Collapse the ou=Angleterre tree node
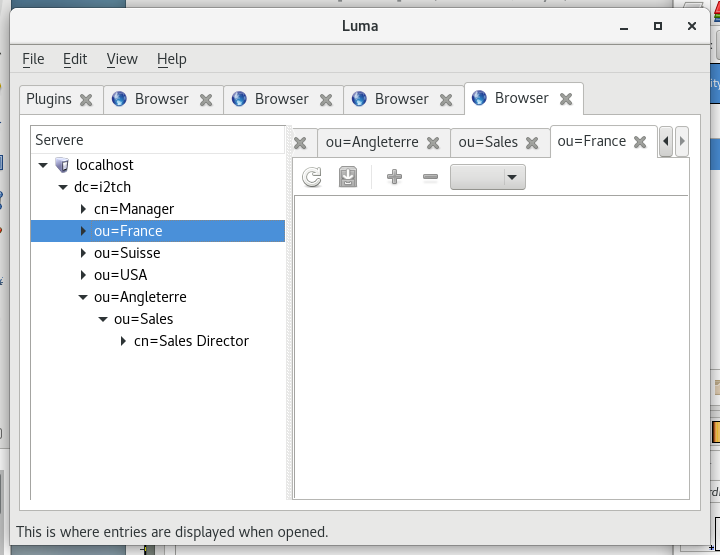 coord(83,297)
